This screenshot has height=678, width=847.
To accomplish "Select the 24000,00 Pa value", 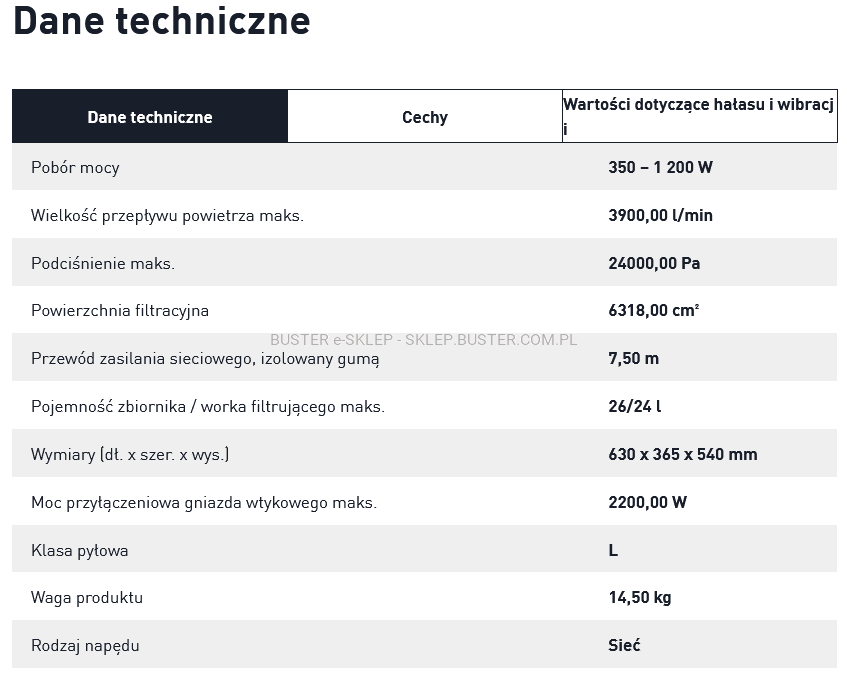I will click(x=654, y=263).
